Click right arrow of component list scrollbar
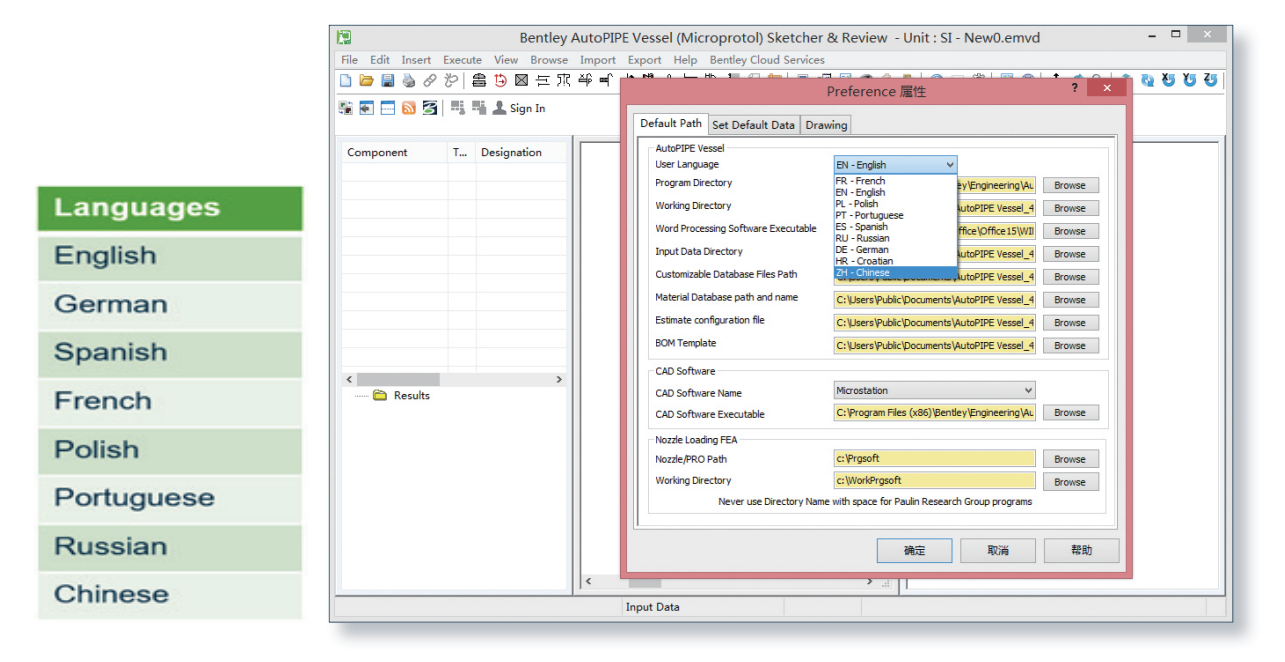The width and height of the screenshot is (1285, 662). pos(559,380)
